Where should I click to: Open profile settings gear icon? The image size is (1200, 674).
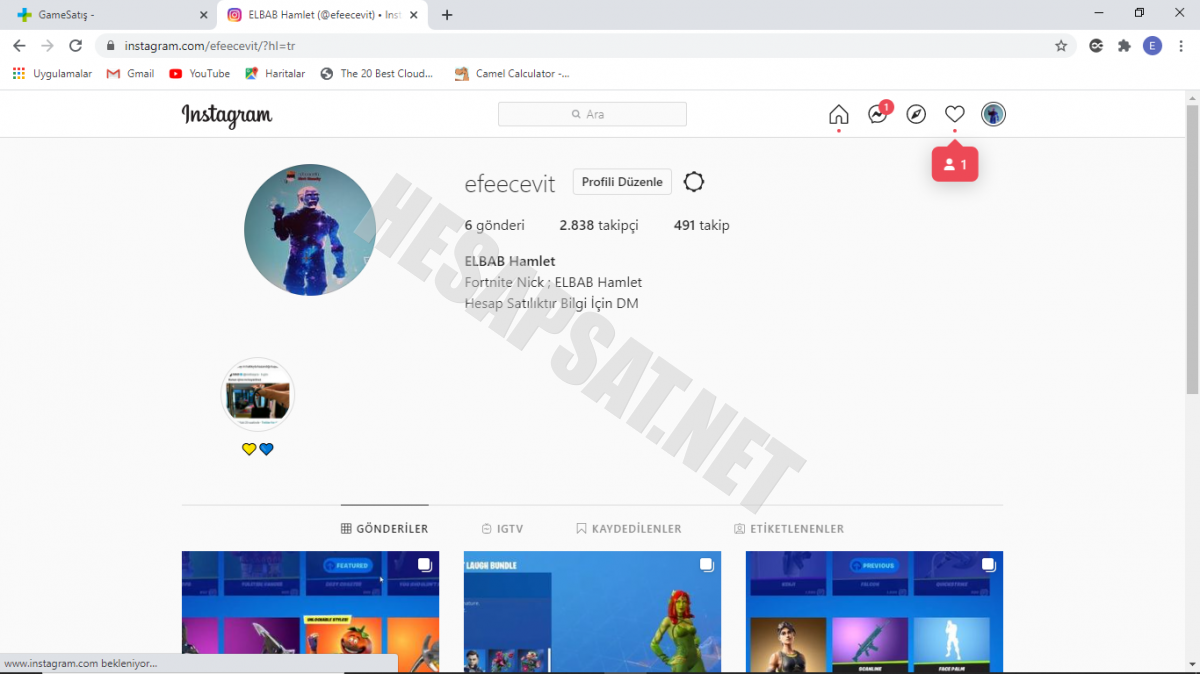[x=694, y=182]
